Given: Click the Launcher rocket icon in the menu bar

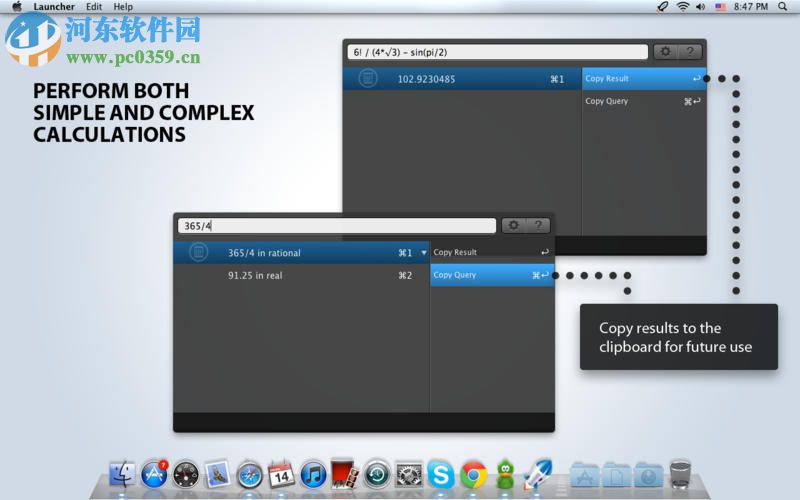Looking at the screenshot, I should click(x=662, y=7).
